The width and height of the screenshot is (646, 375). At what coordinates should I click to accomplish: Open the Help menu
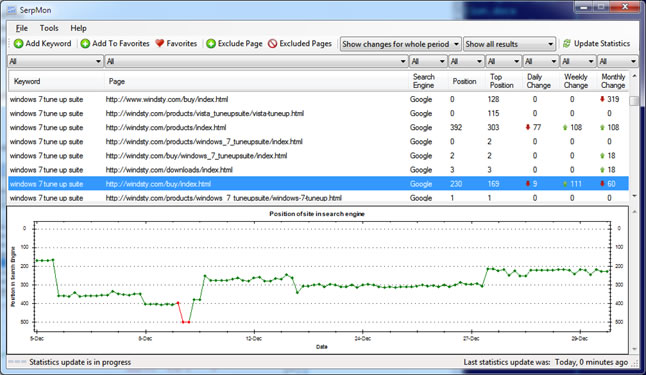click(x=78, y=28)
